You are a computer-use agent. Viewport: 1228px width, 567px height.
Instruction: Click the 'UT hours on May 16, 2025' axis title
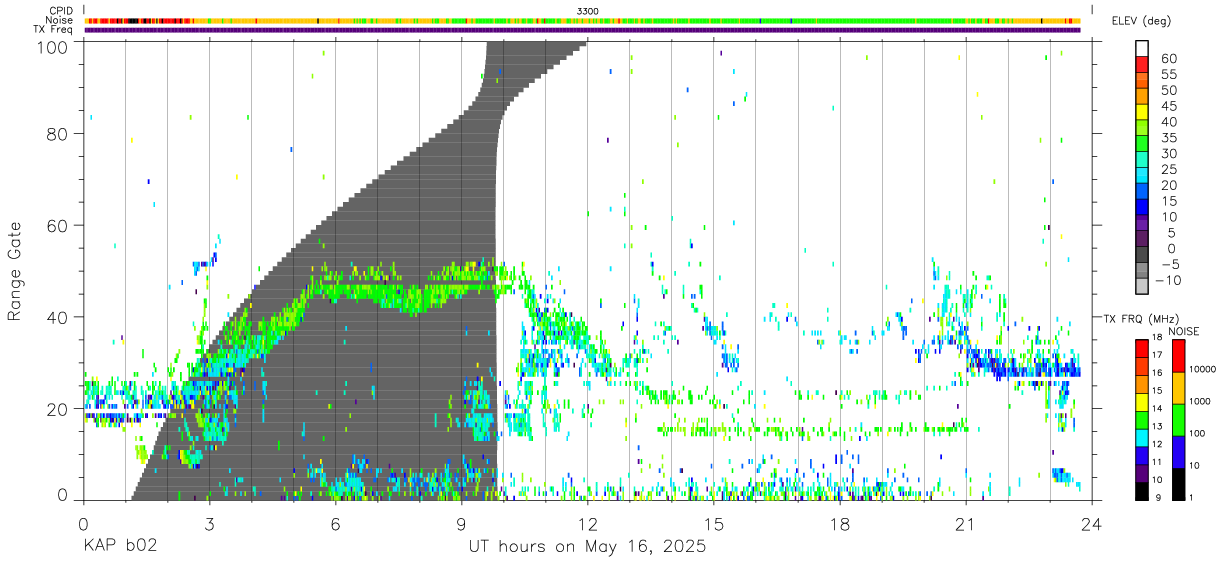pos(588,547)
